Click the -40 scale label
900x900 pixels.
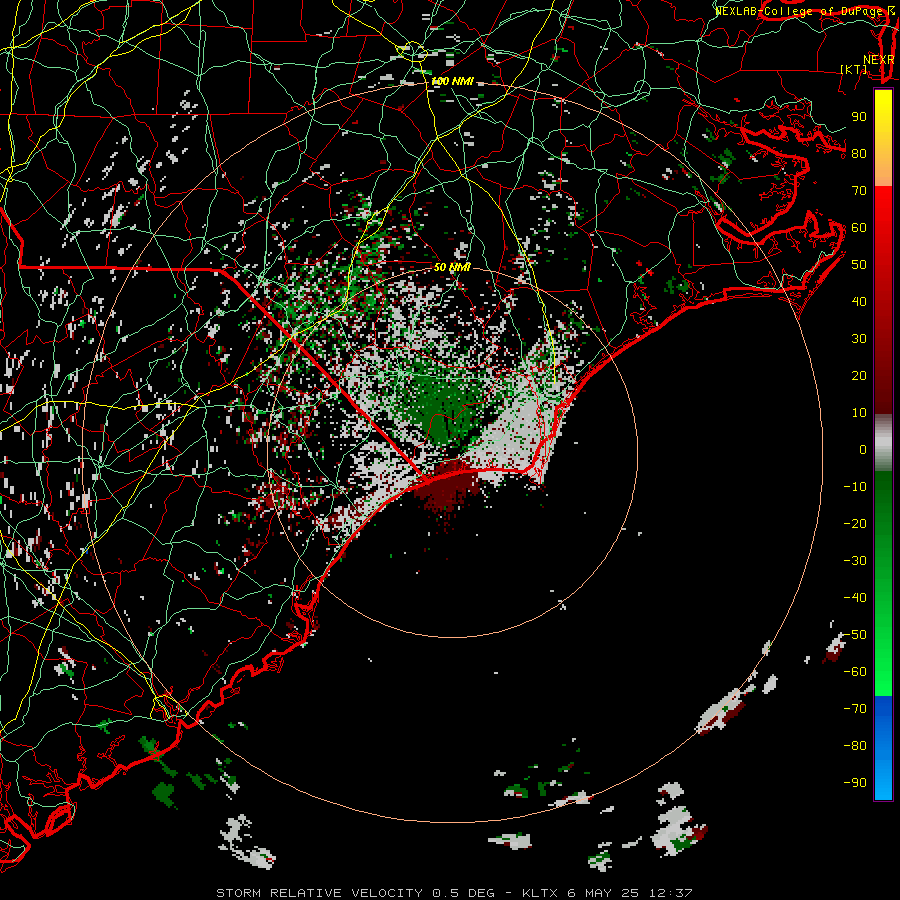(x=855, y=598)
